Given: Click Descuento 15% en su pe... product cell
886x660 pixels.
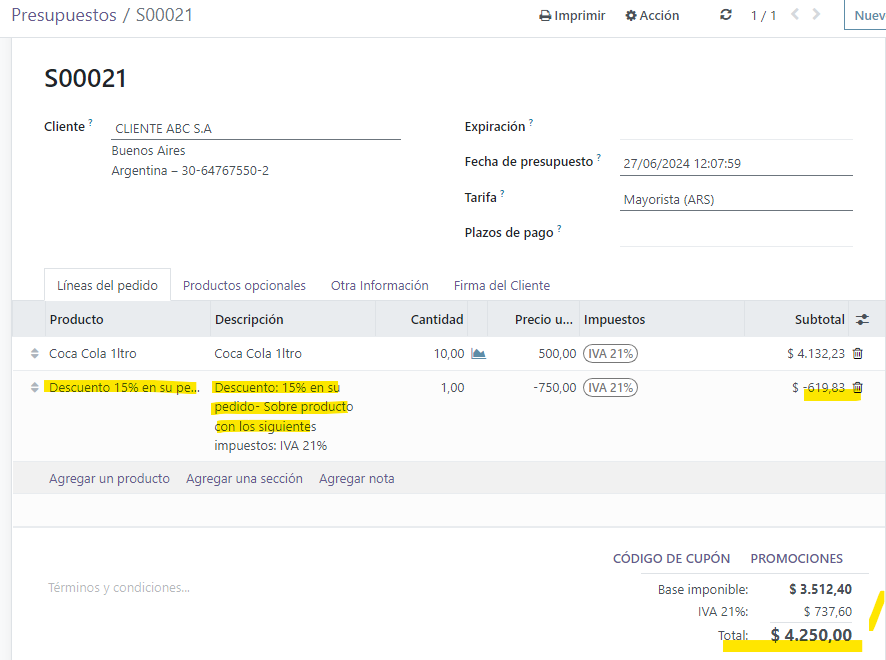Looking at the screenshot, I should tap(124, 388).
